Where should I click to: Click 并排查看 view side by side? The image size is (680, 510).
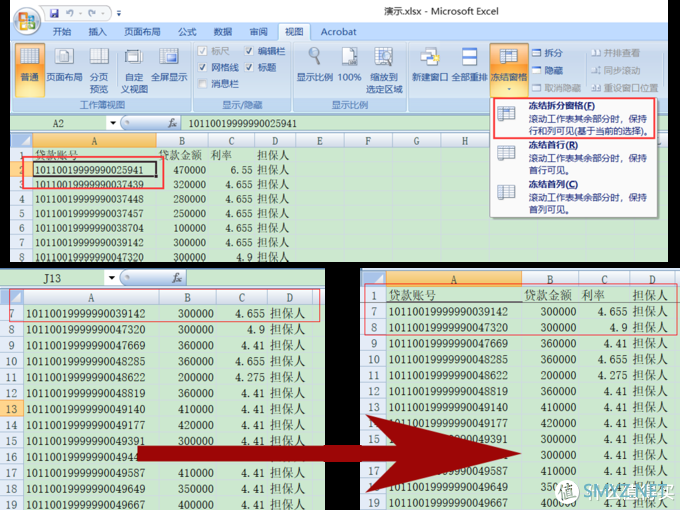point(615,53)
